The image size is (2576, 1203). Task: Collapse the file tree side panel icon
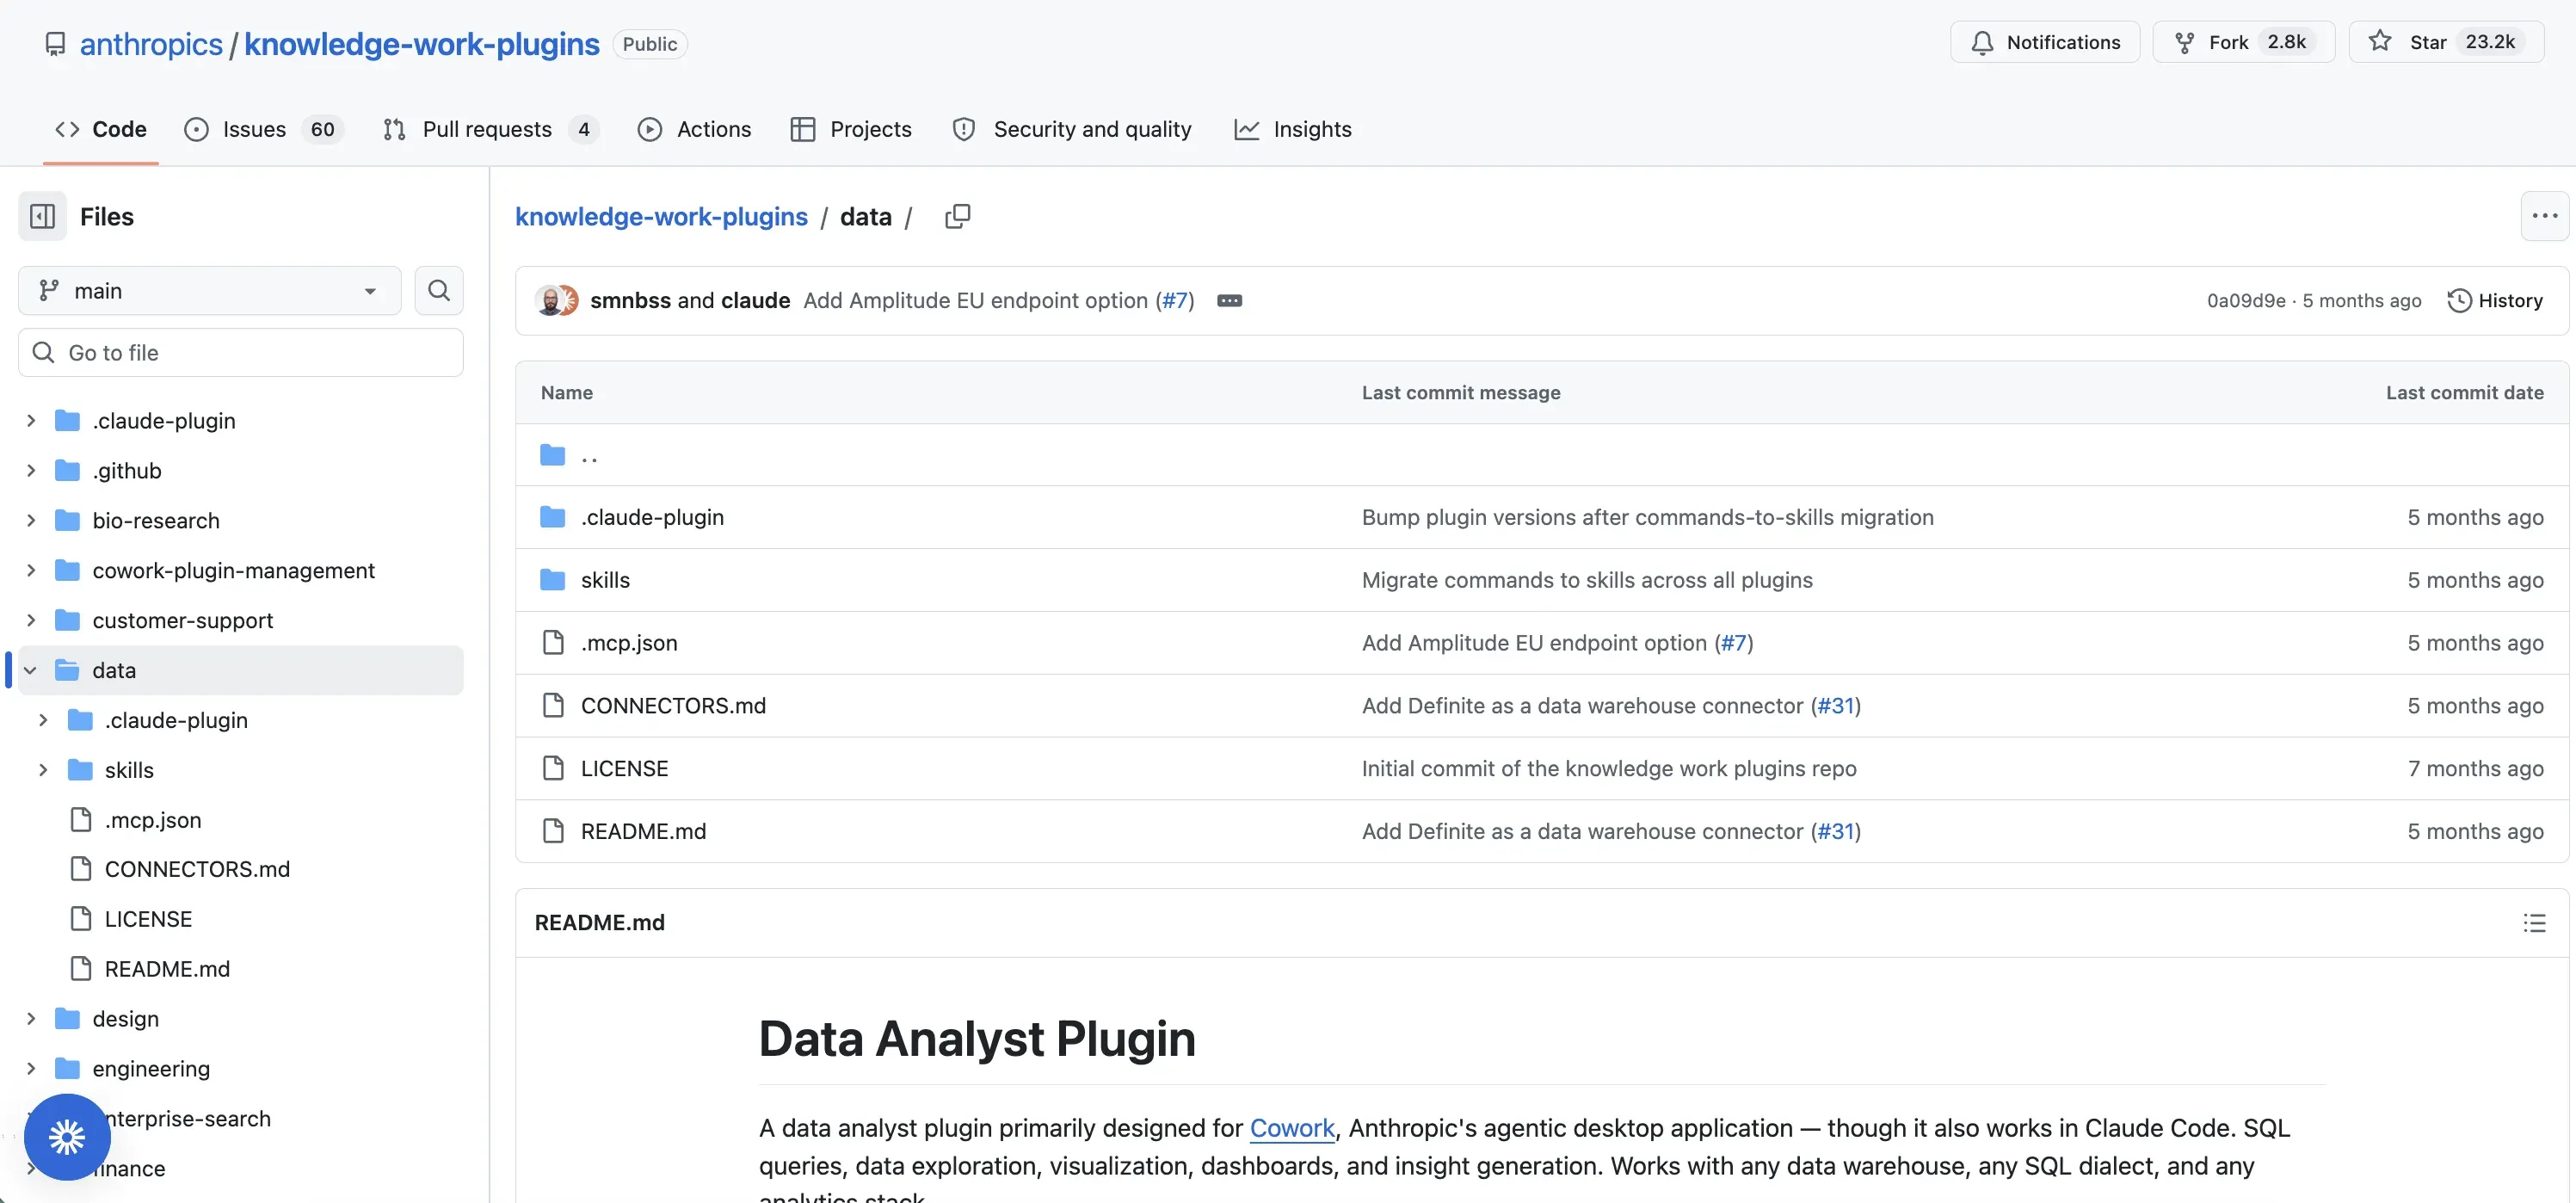(42, 216)
